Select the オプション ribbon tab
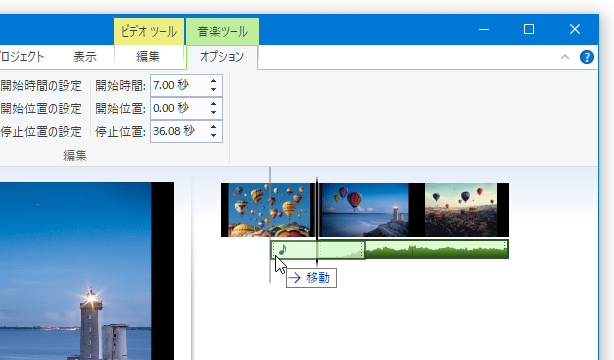This screenshot has width=614, height=360. tap(222, 57)
